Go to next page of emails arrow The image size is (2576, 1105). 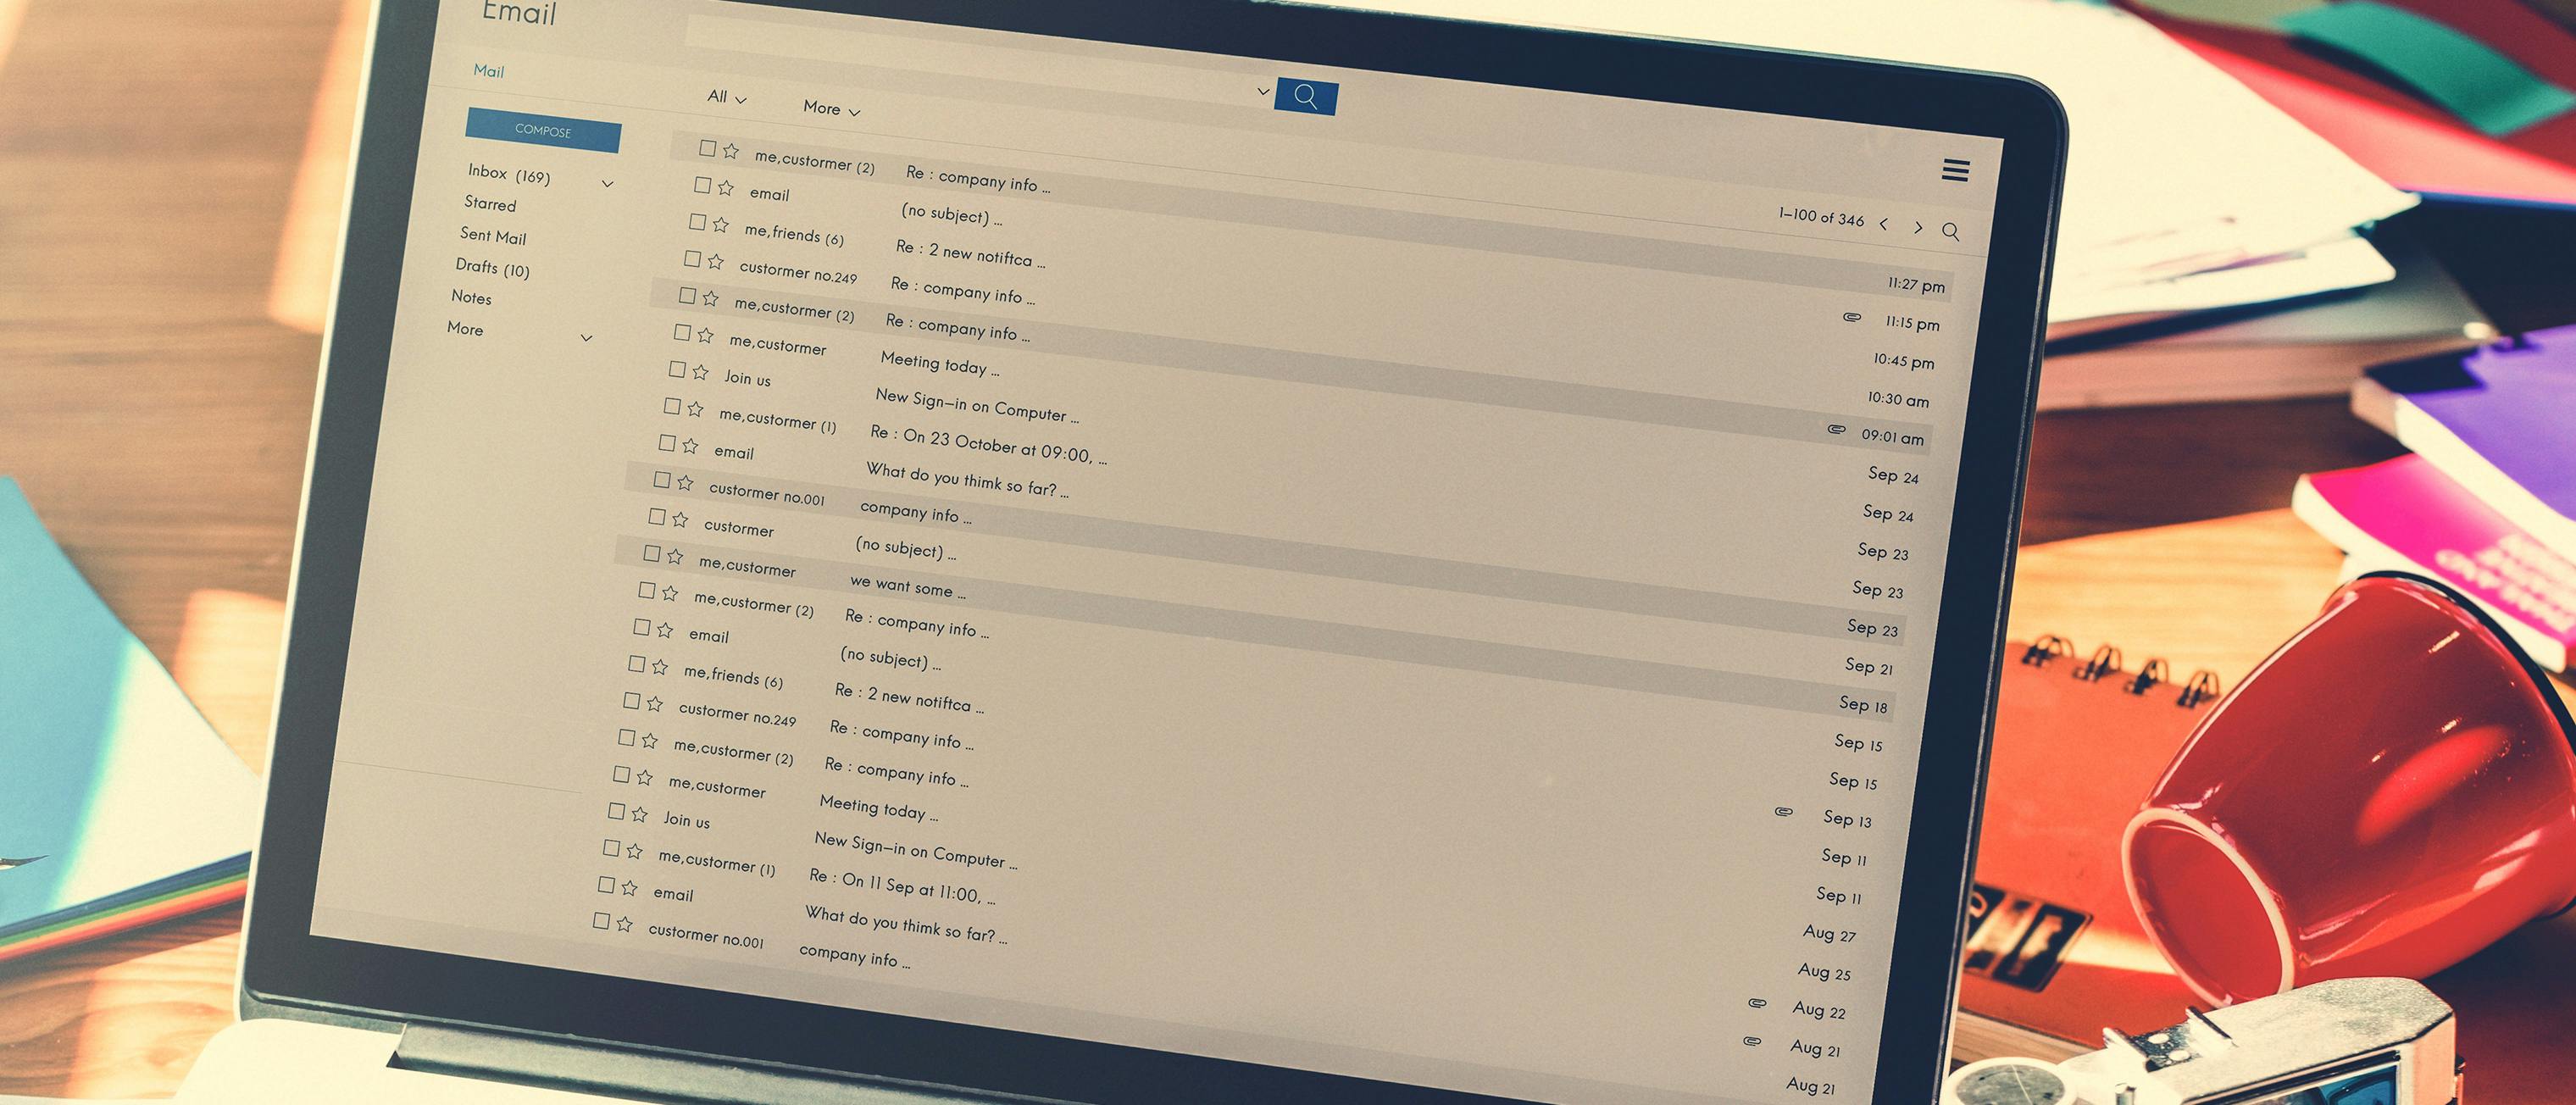1918,228
